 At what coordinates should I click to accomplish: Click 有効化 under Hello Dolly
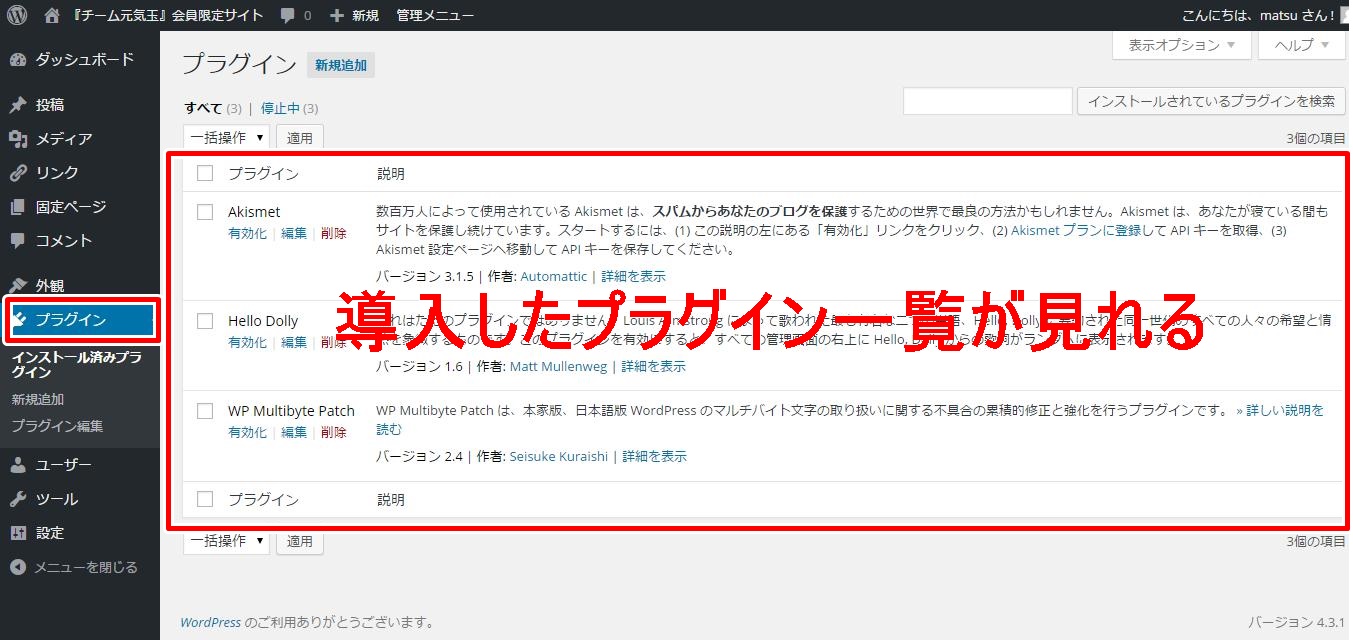(247, 342)
